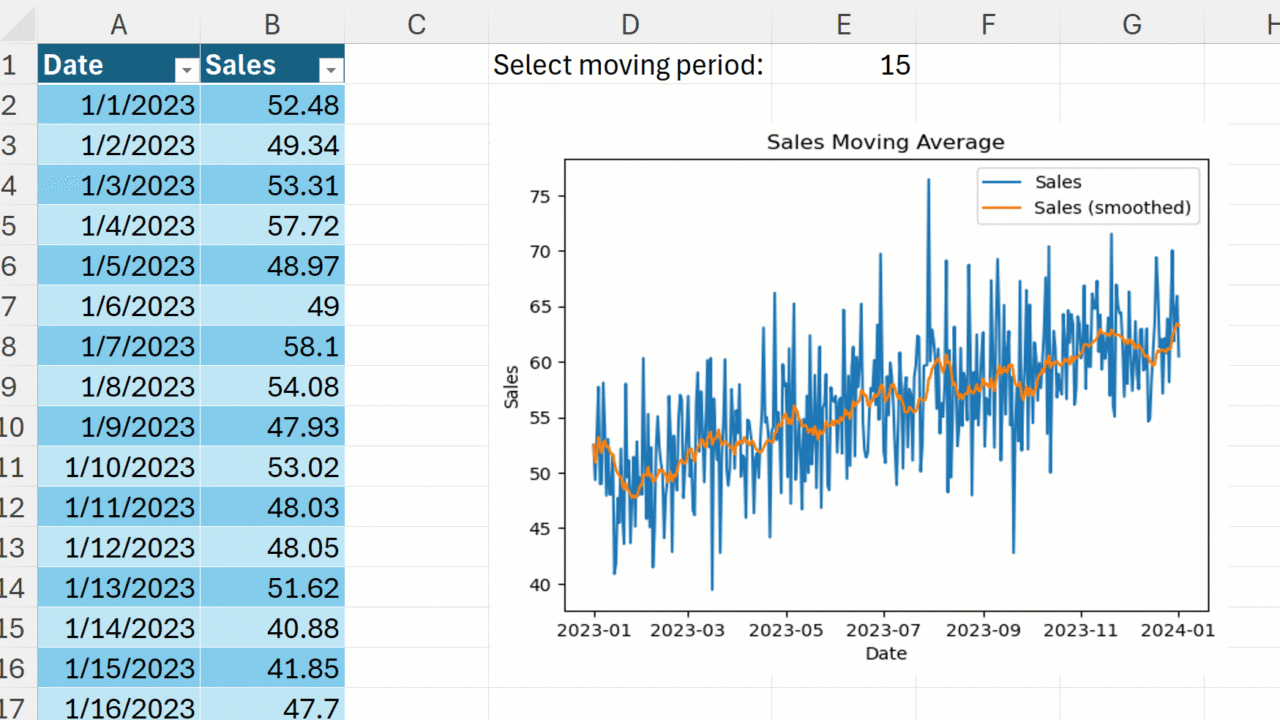
Task: Click the 'Sales (smoothed)' legend entry
Action: click(x=1112, y=208)
